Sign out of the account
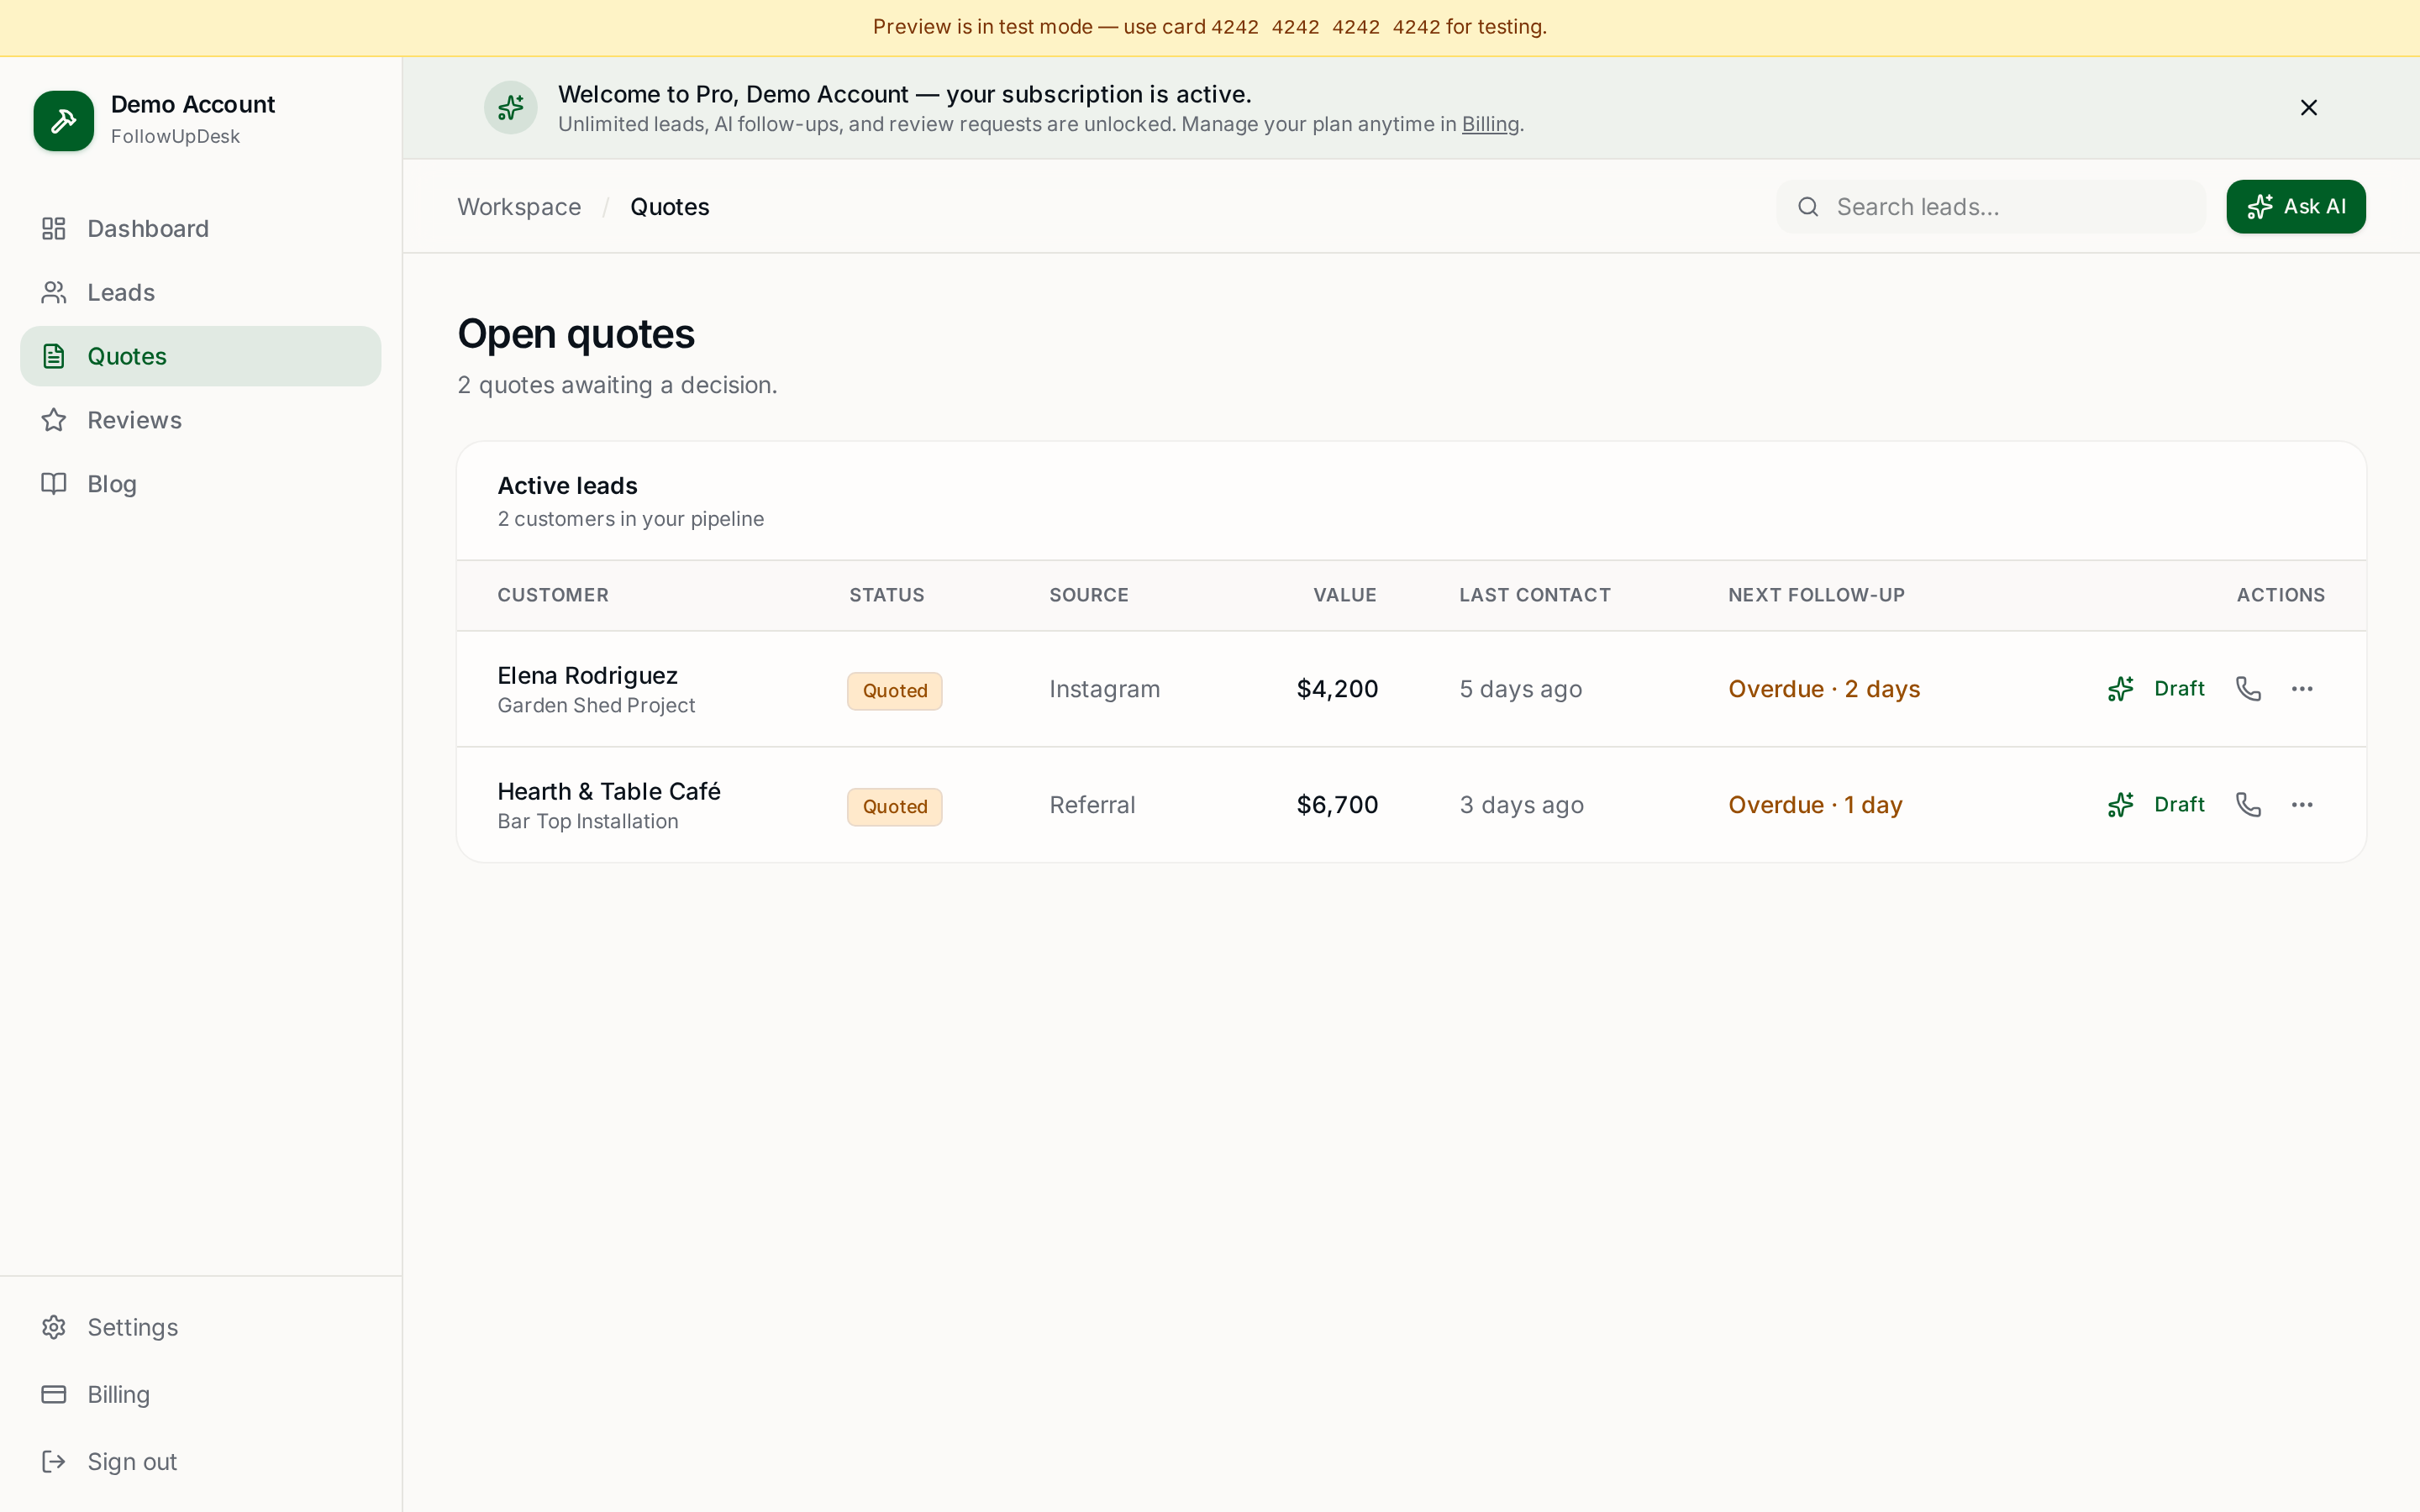 [200, 1461]
